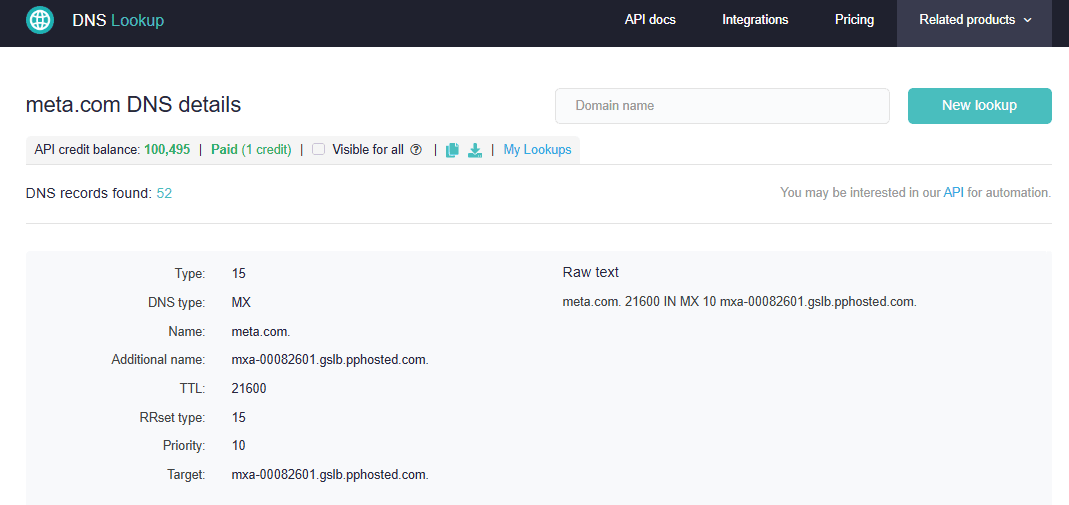Open the API docs menu item
Image resolution: width=1069 pixels, height=505 pixels.
pos(650,20)
